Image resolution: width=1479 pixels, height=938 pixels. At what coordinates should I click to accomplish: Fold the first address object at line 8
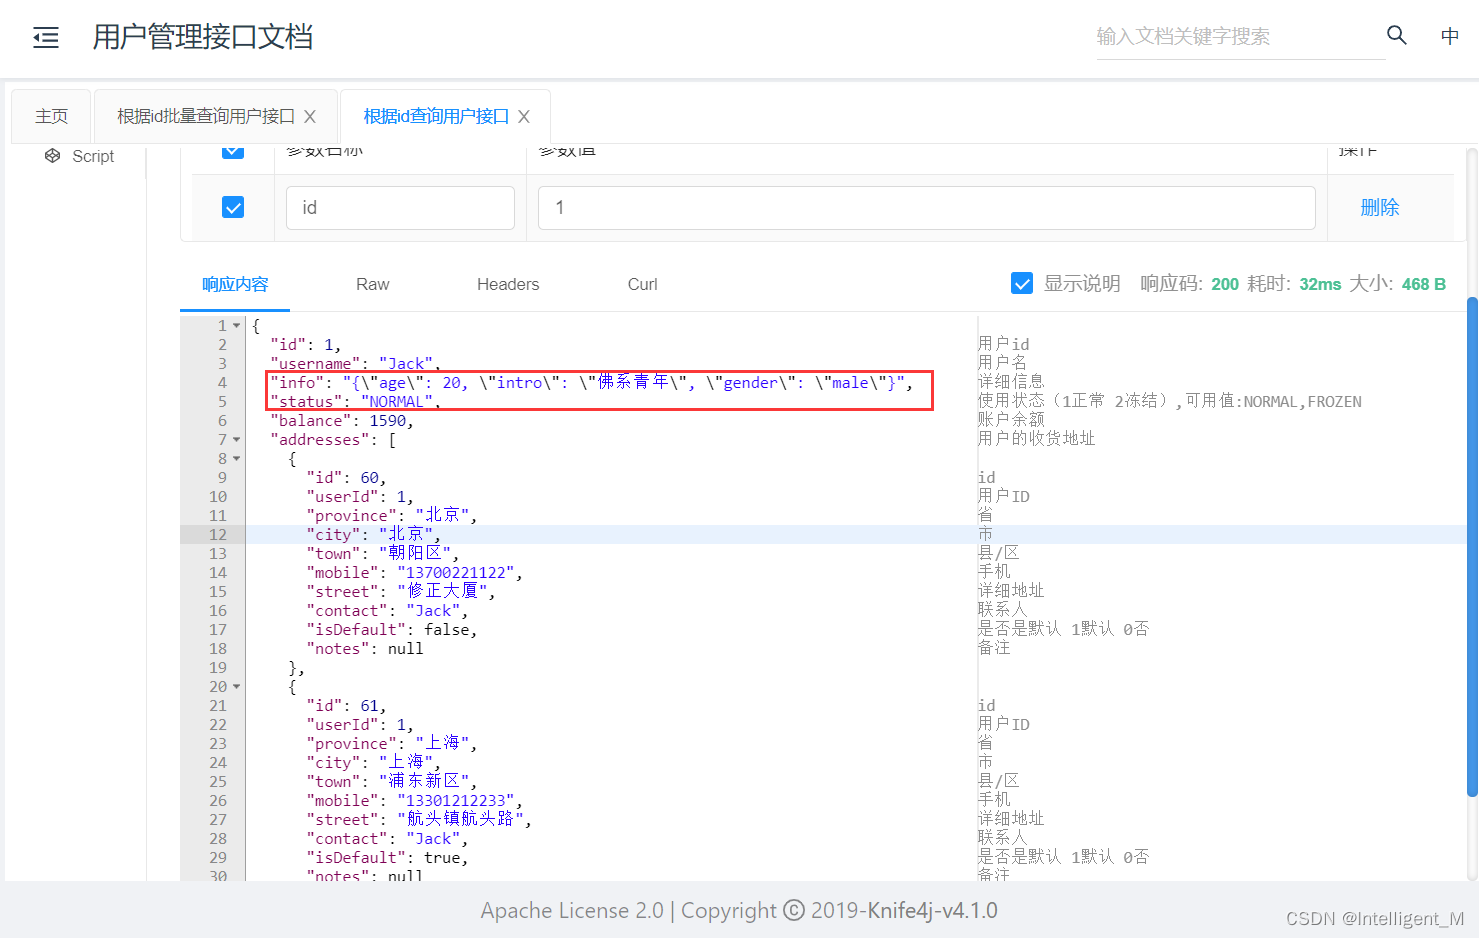pos(237,459)
